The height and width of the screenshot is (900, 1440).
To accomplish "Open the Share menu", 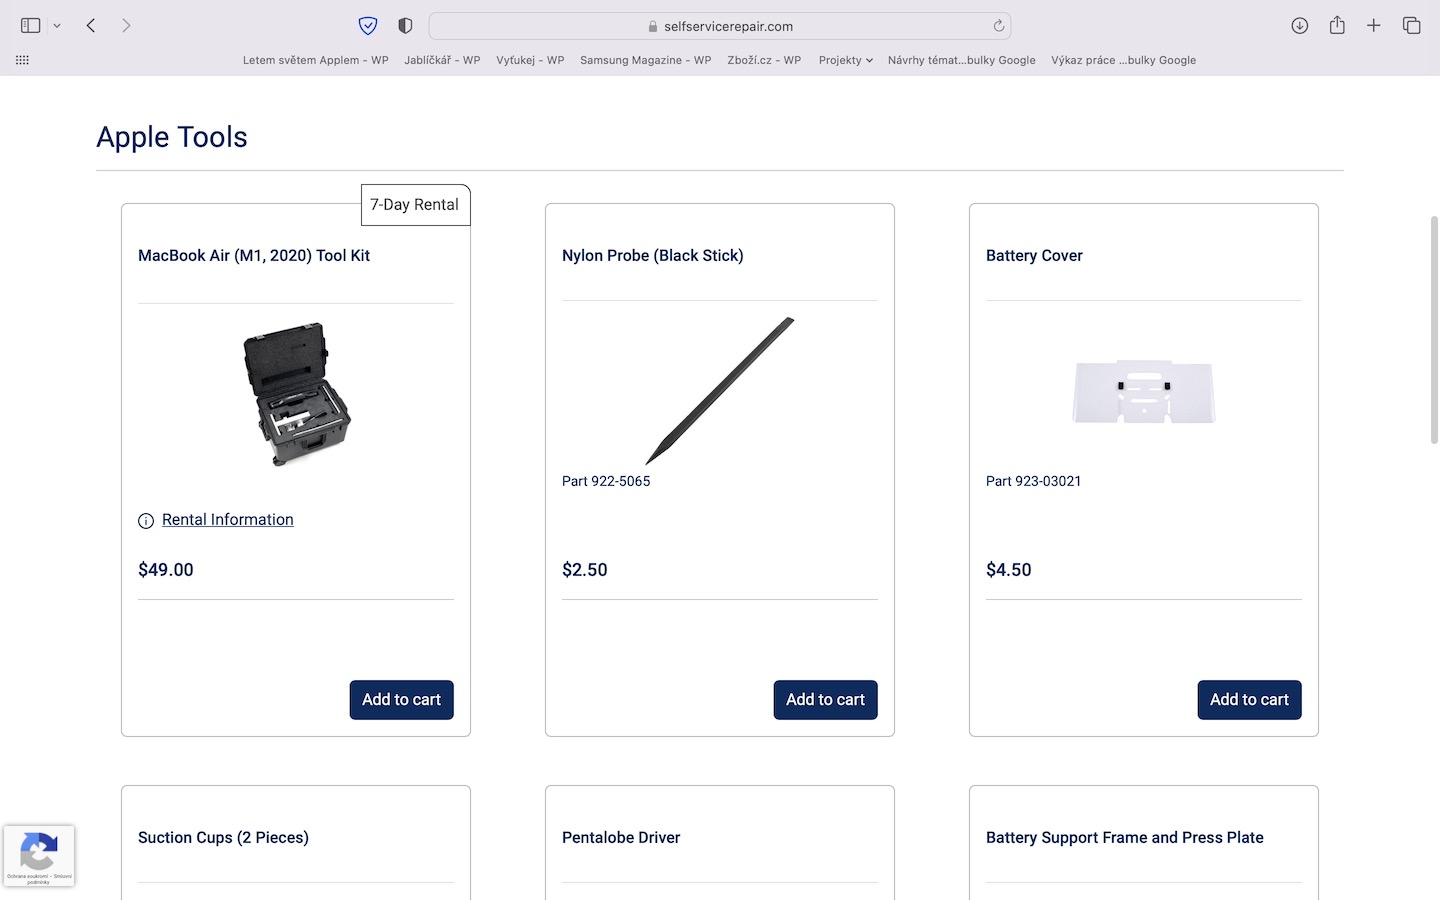I will point(1337,25).
